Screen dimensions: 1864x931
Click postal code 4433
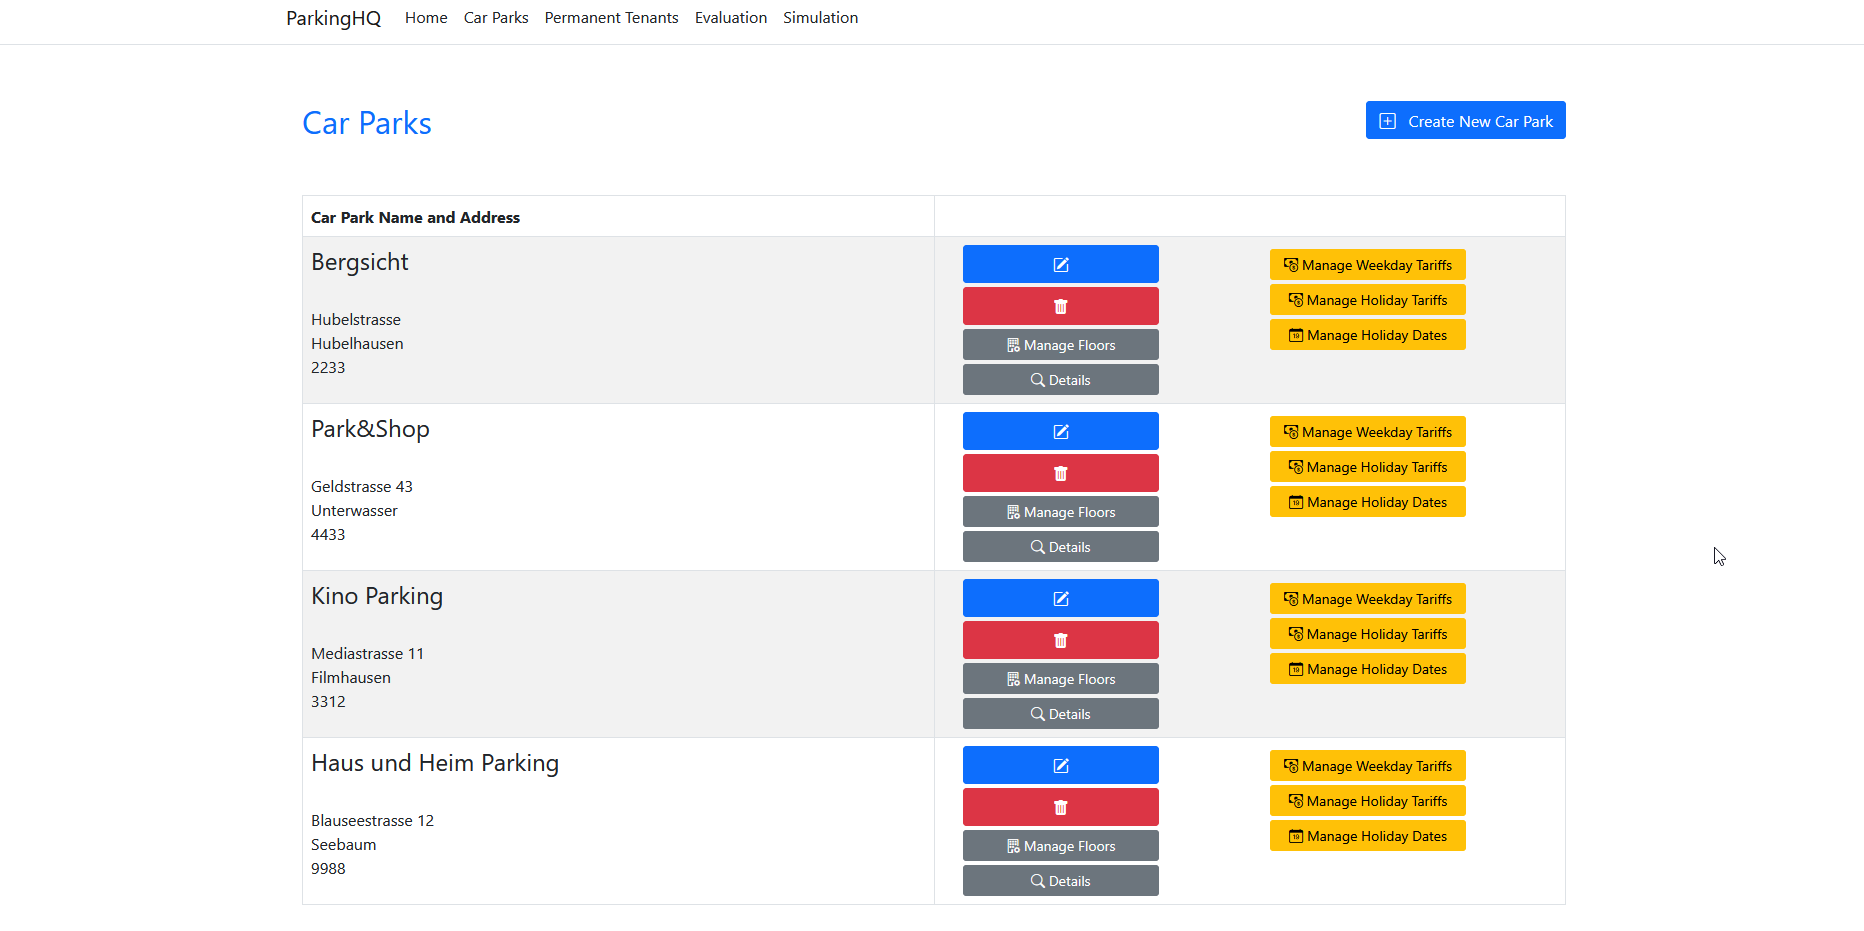[x=328, y=535]
